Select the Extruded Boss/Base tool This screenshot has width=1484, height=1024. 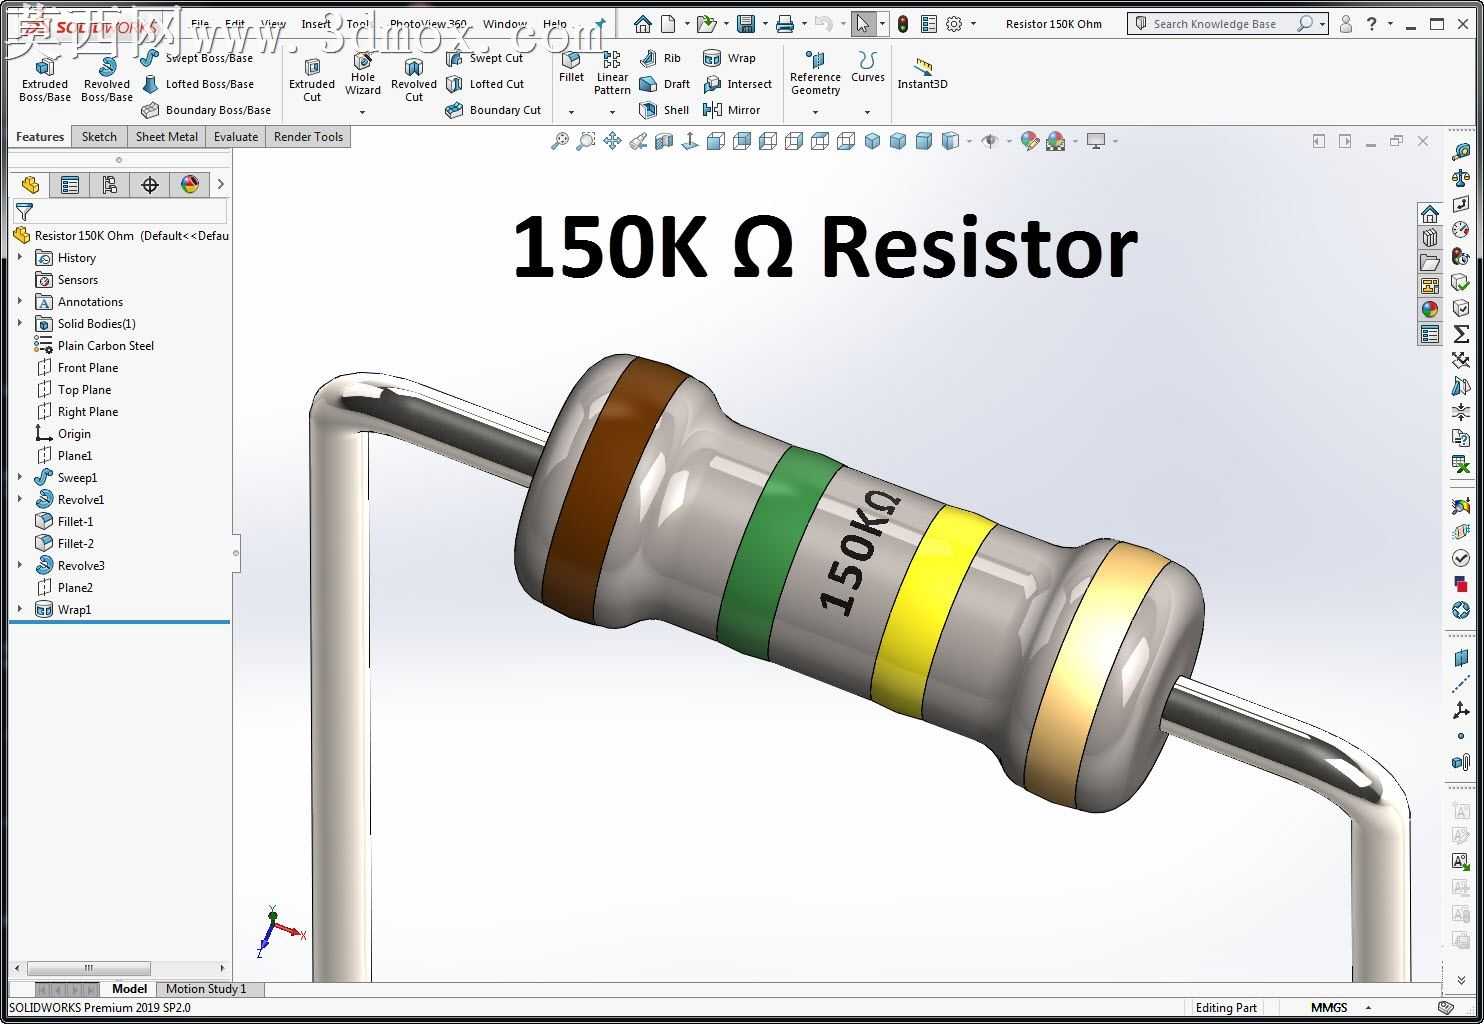point(45,79)
